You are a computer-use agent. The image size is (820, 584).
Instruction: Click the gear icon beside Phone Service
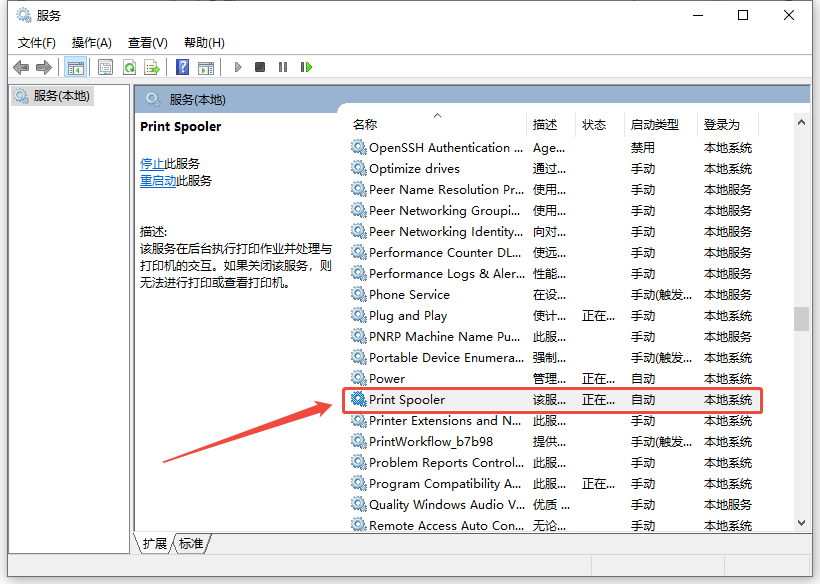[x=358, y=294]
